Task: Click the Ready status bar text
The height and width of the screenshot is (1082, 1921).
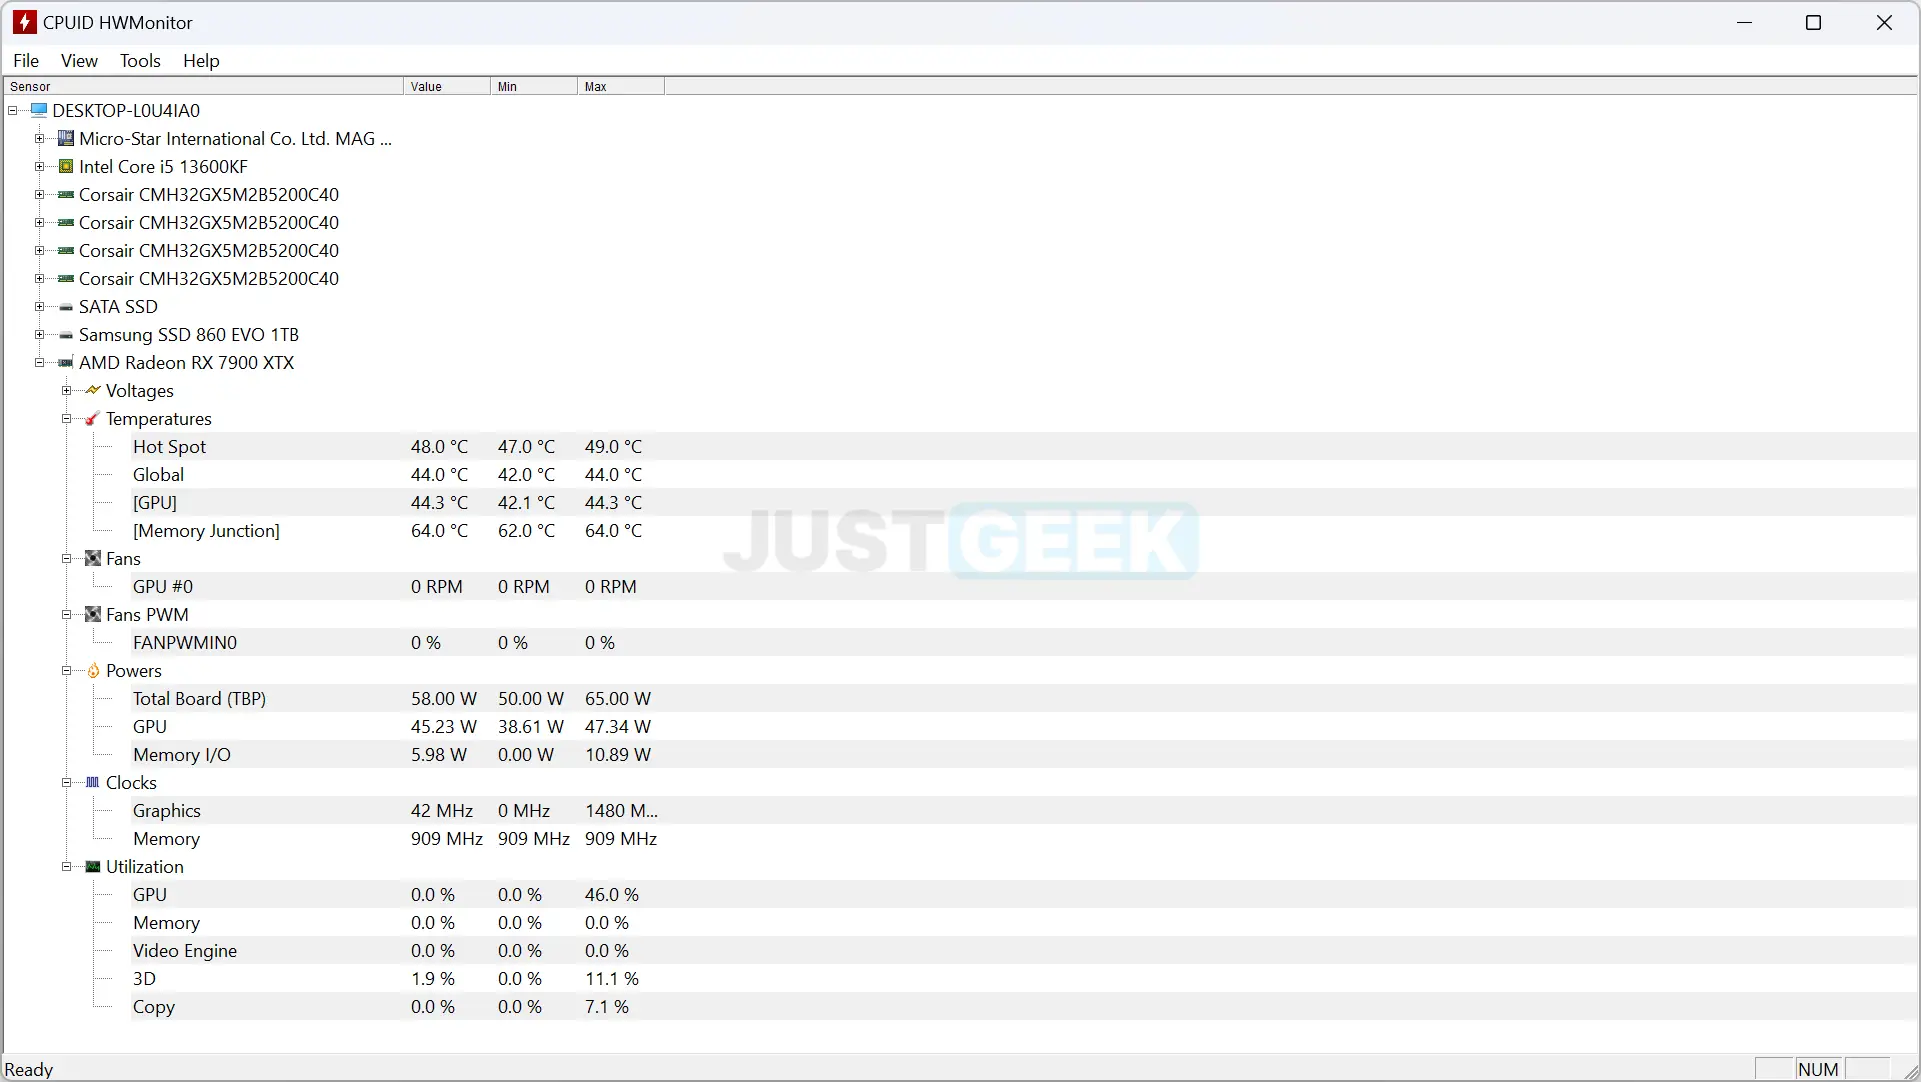Action: (x=29, y=1069)
